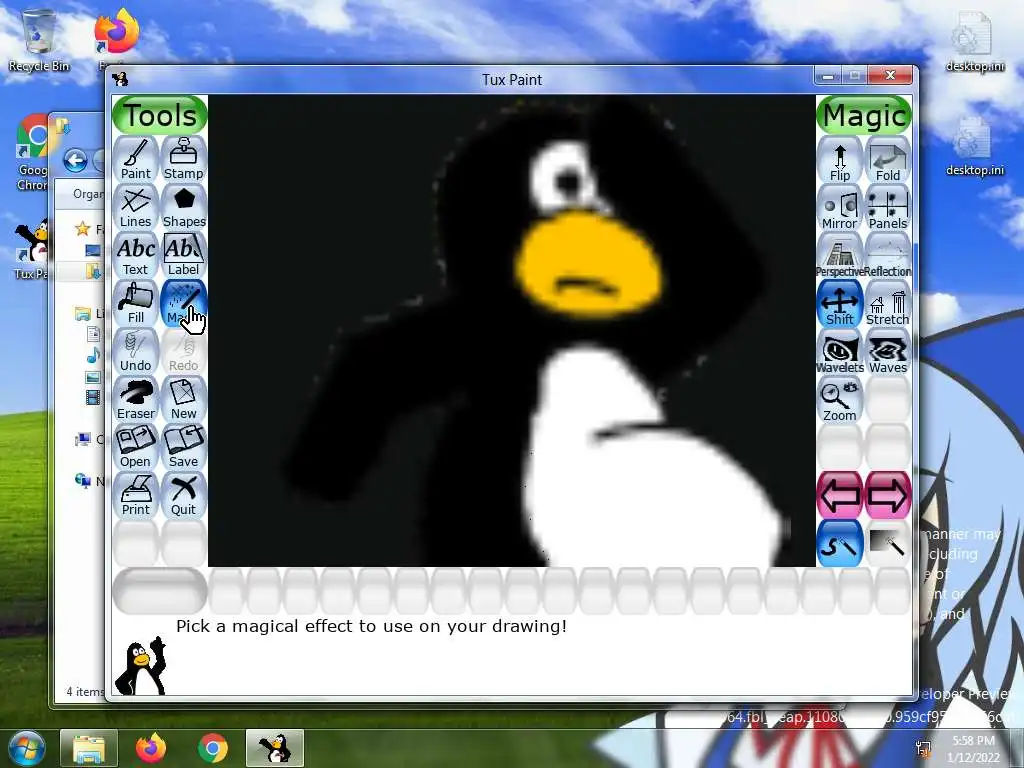
Task: Open the Windows Start menu
Action: 27,748
